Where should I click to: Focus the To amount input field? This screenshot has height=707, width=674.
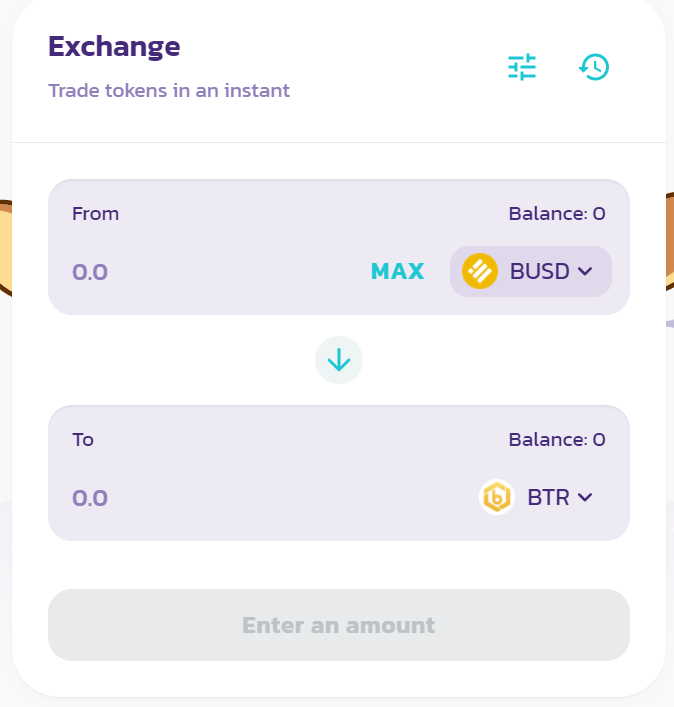271,498
